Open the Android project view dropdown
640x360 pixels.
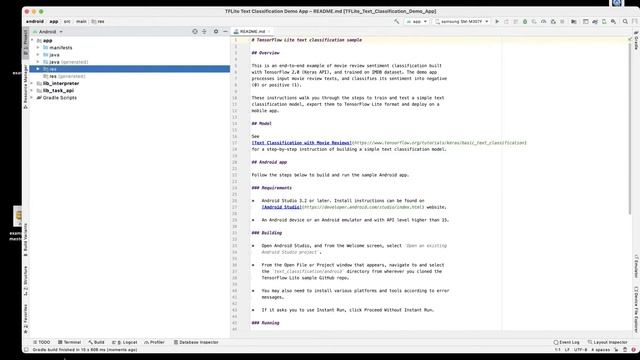(x=48, y=31)
